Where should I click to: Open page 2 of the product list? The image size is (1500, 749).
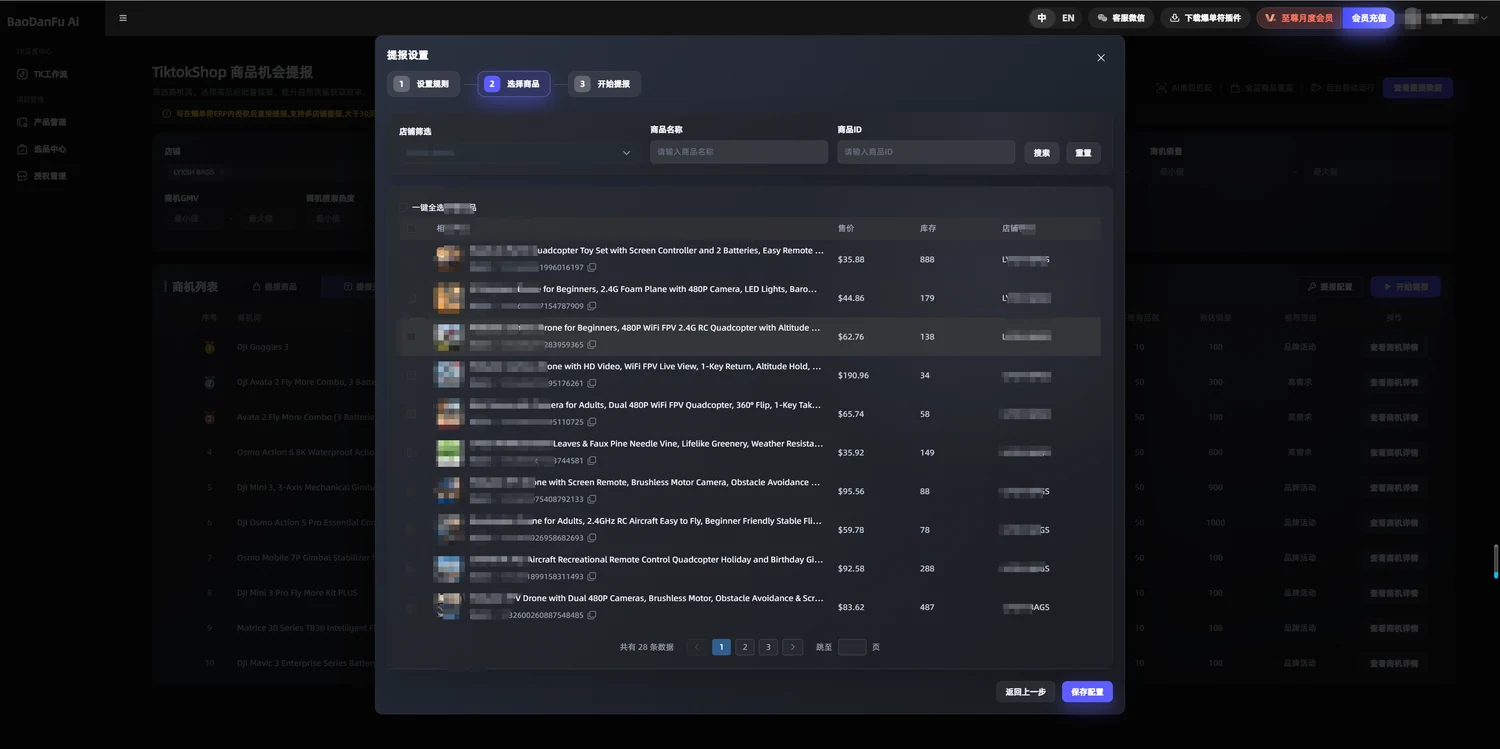click(745, 647)
